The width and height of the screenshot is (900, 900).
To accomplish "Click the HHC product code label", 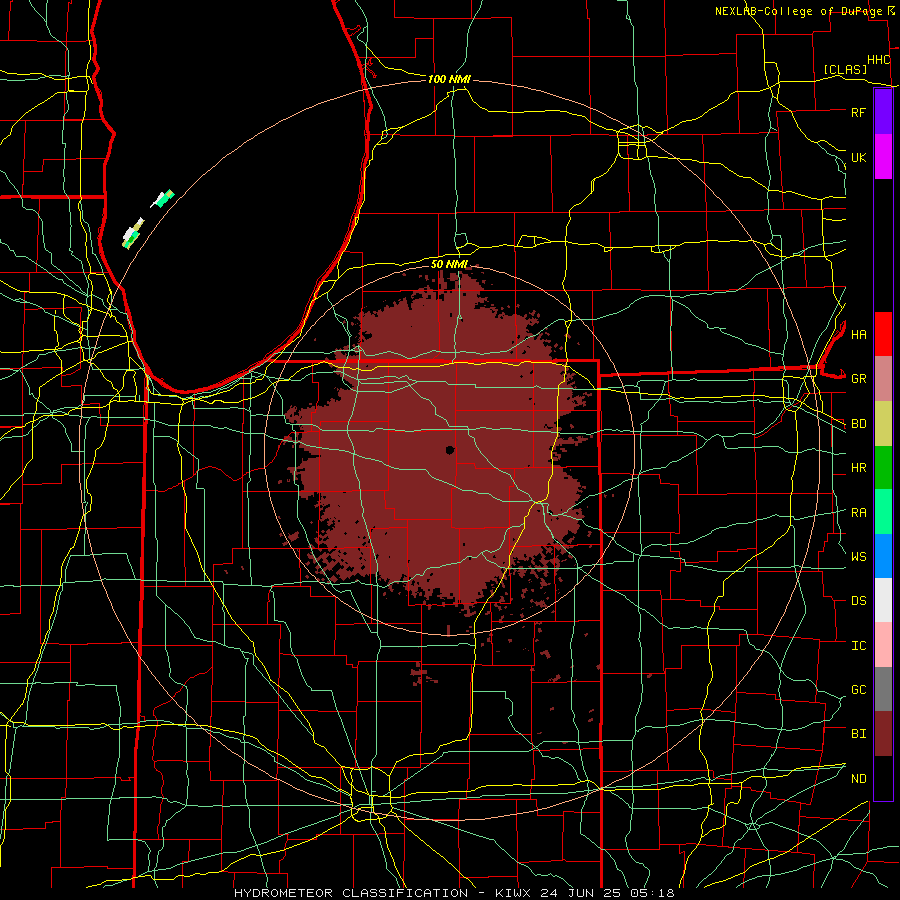I will pos(878,60).
